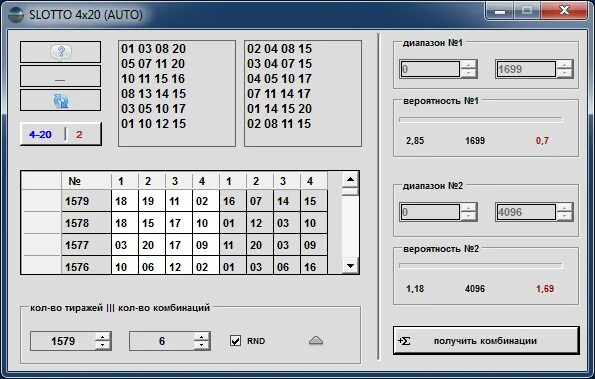Click the value 1,18 under вероятность №2
Image resolution: width=595 pixels, height=379 pixels.
[x=415, y=289]
